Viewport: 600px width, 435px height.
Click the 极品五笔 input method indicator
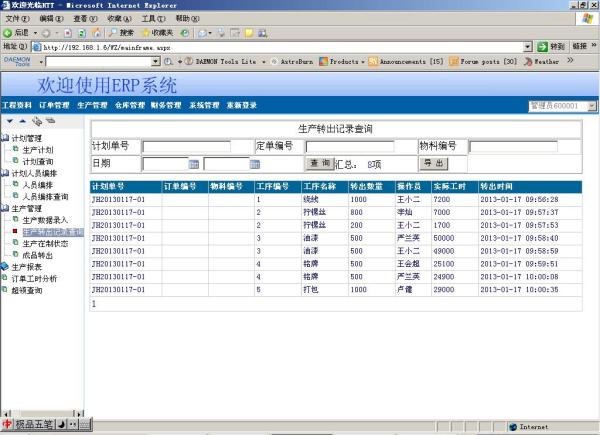coord(32,426)
